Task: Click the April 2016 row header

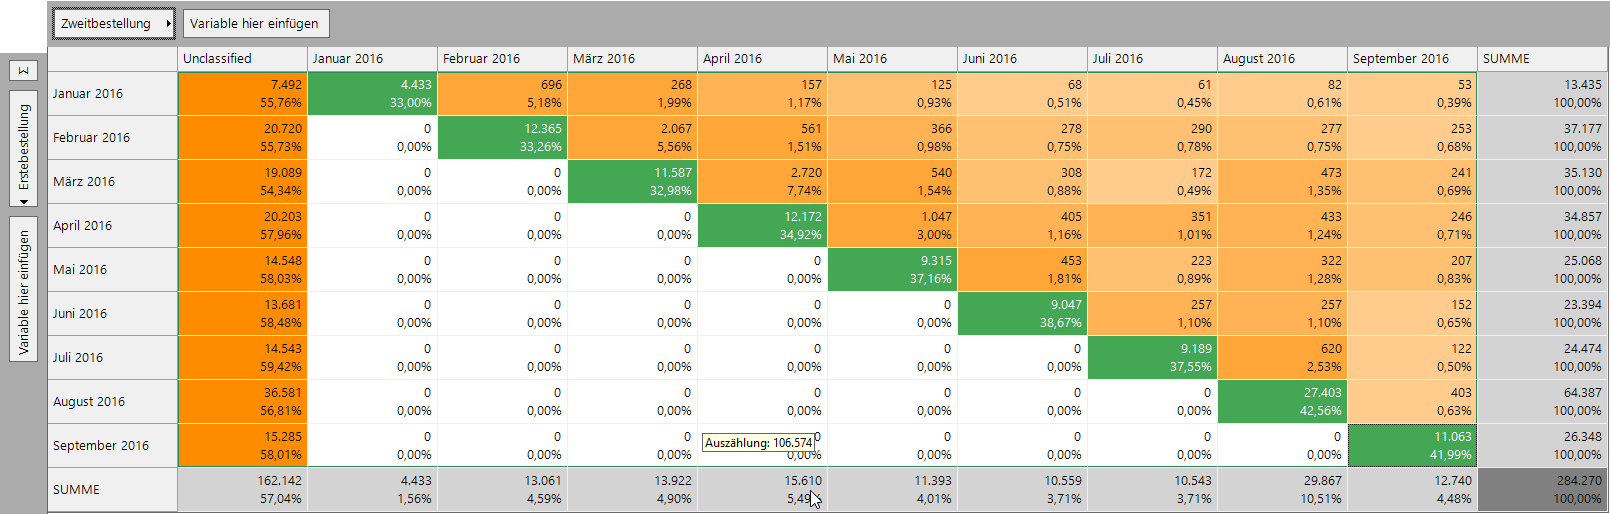Action: pyautogui.click(x=113, y=225)
